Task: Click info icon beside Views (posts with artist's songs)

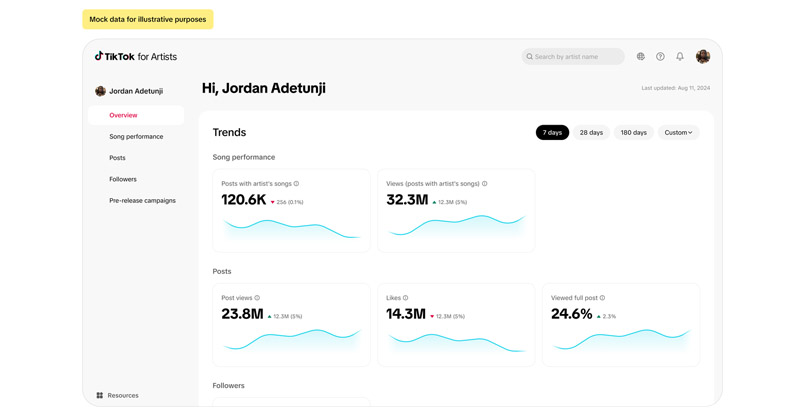Action: pos(485,184)
